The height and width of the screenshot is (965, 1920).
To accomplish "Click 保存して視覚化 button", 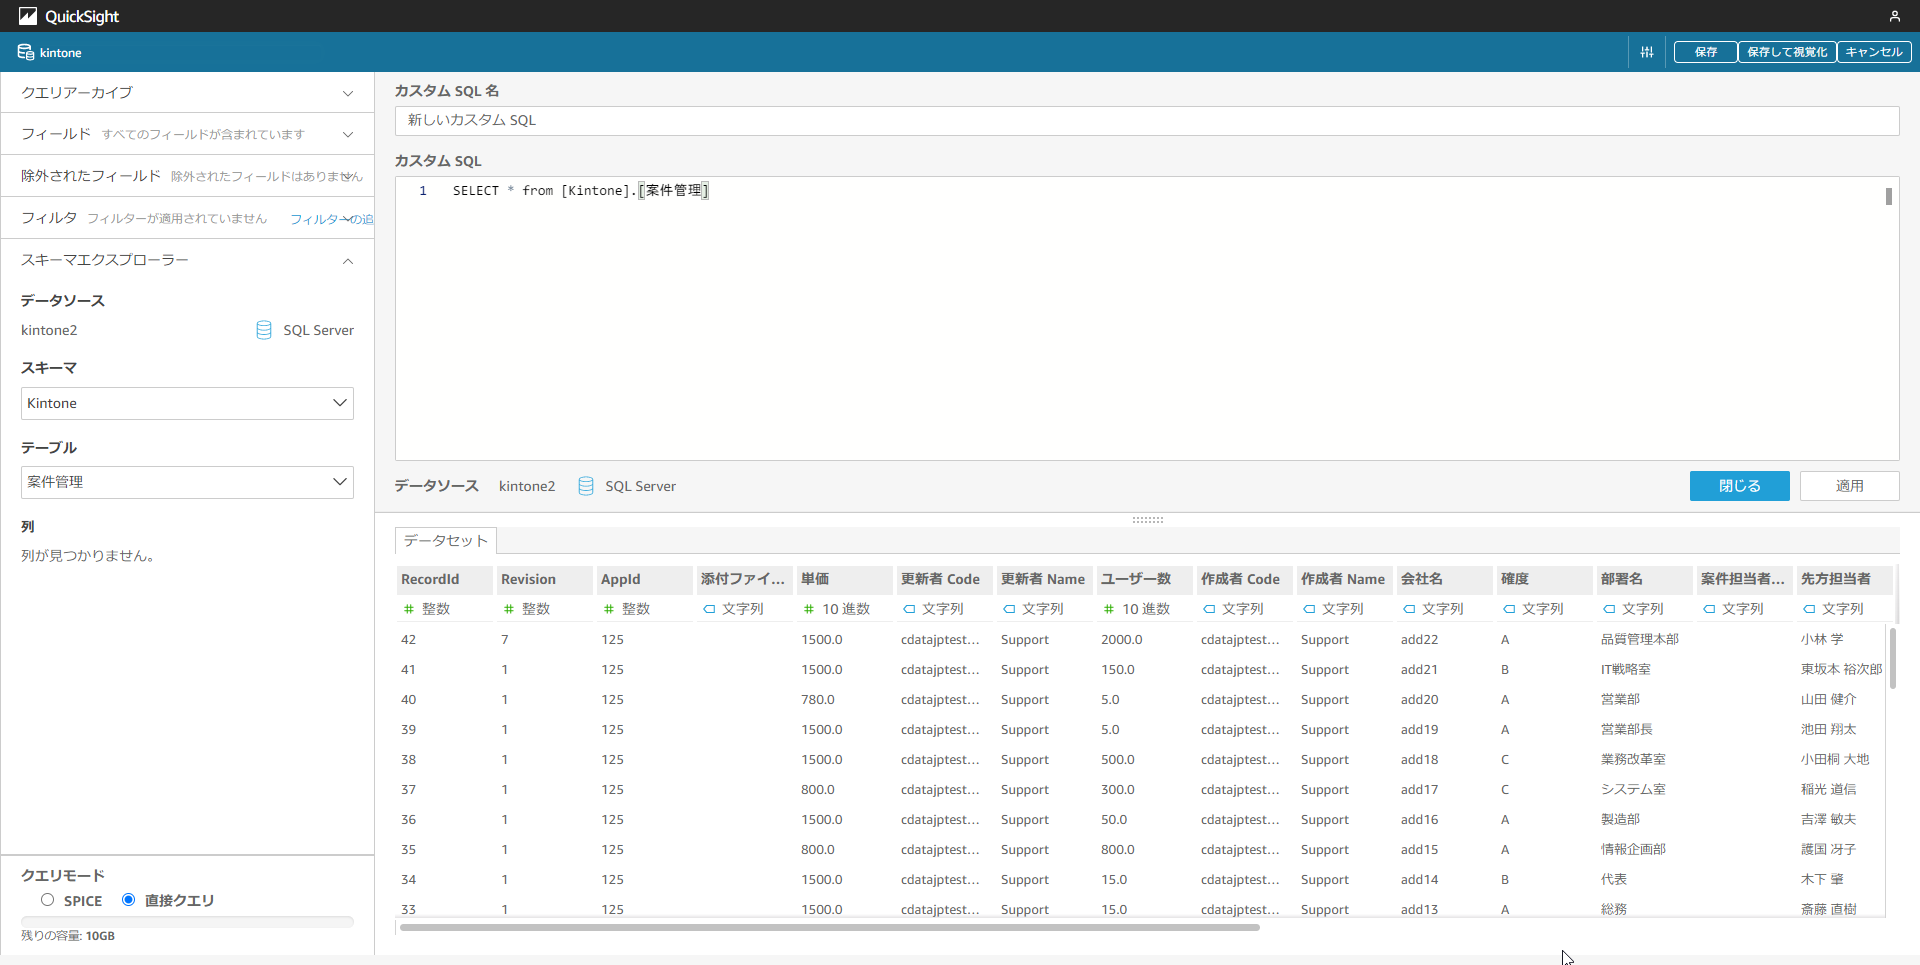I will 1787,52.
